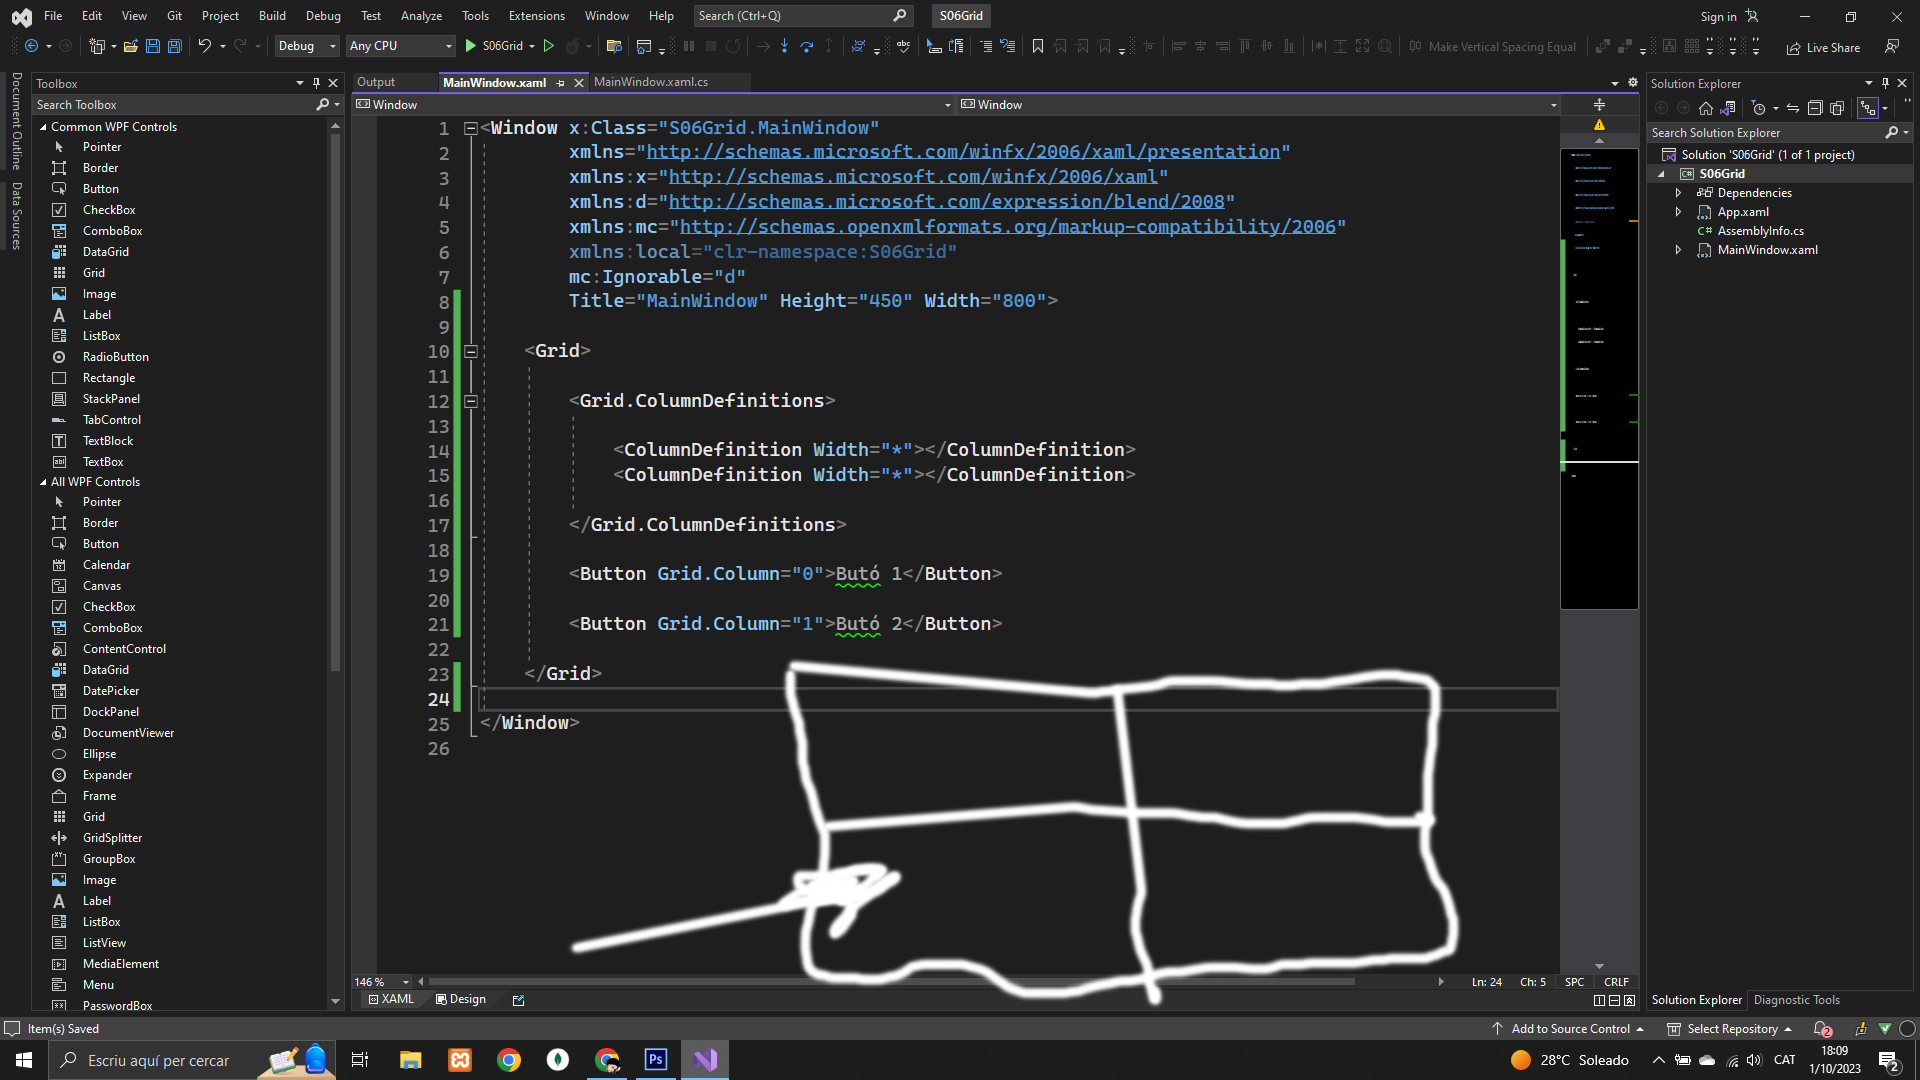Collapse the Grid element using outlining toggle
The height and width of the screenshot is (1080, 1920).
[x=470, y=351]
